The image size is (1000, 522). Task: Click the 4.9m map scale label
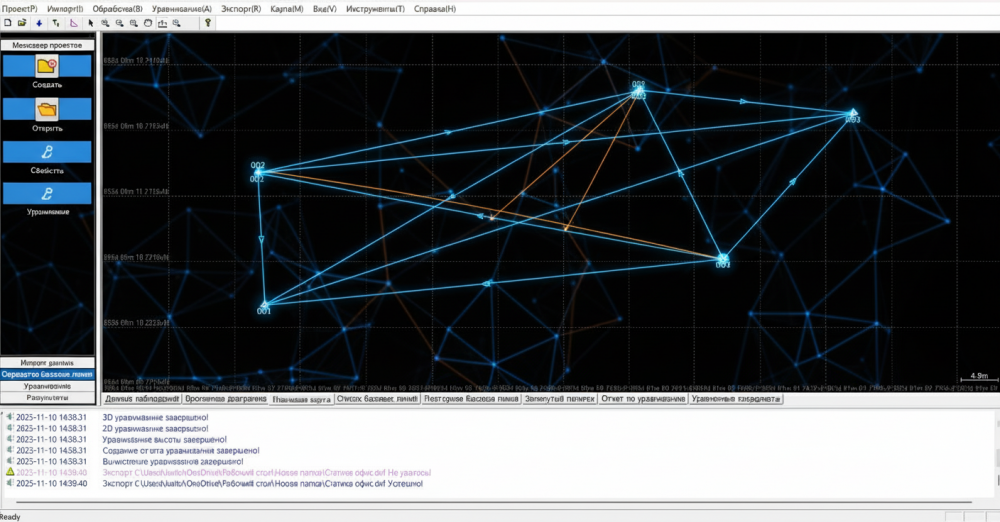(979, 376)
